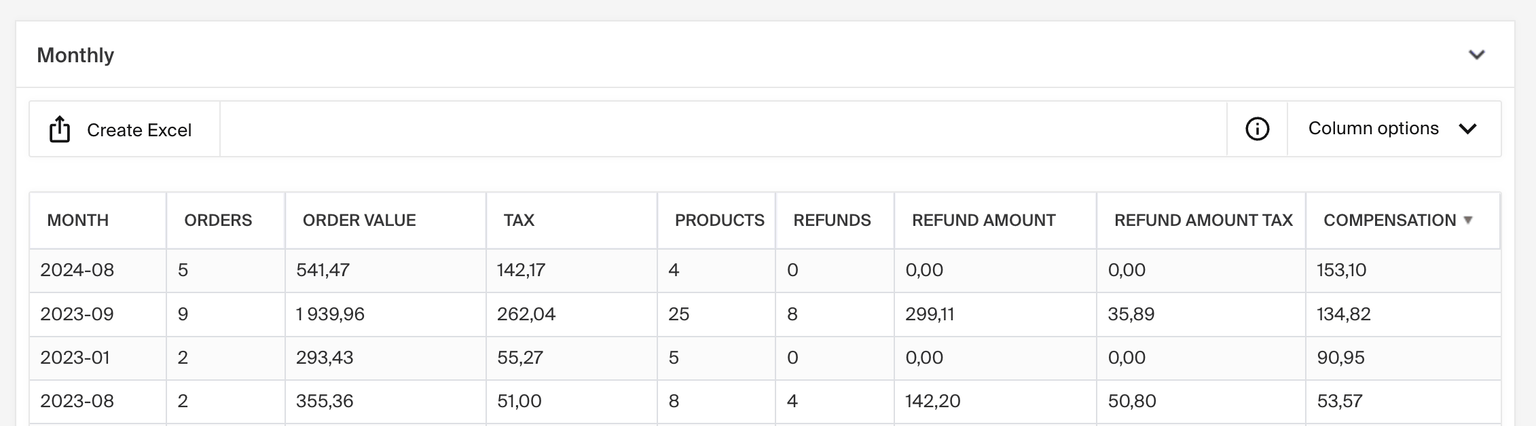Click the Order Value column header
Viewport: 1536px width, 426px height.
[359, 220]
